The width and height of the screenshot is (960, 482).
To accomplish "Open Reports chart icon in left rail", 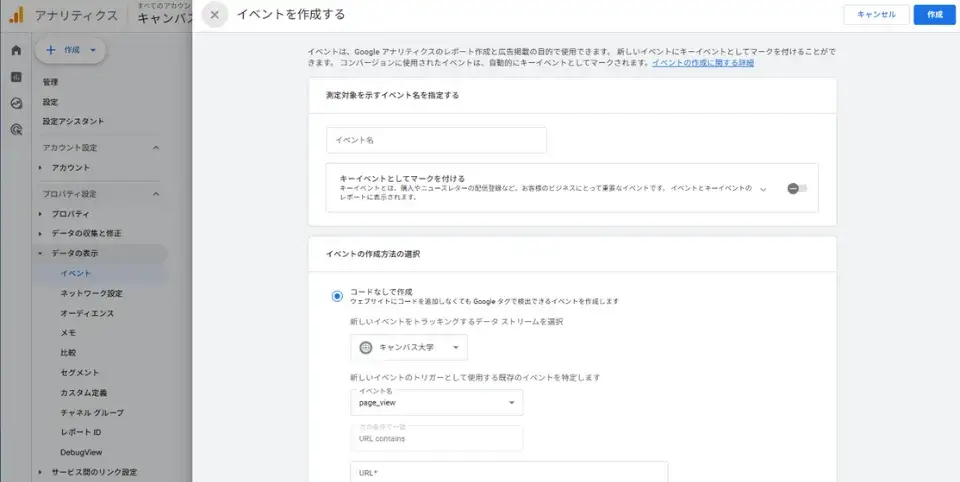I will click(17, 77).
